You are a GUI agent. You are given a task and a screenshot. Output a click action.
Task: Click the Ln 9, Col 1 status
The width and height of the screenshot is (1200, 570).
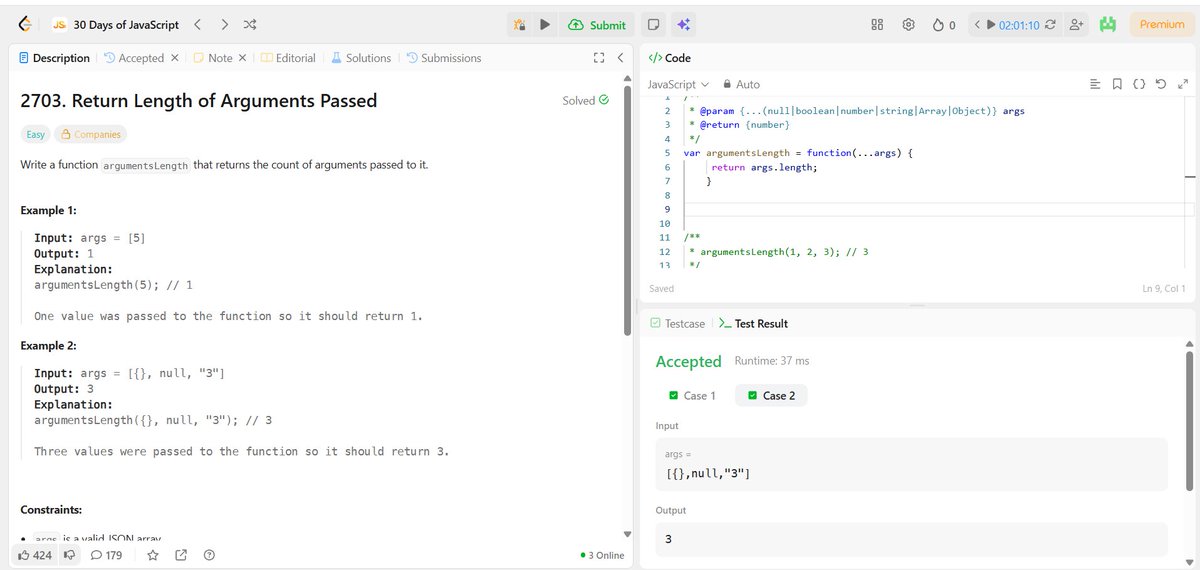pos(1163,288)
